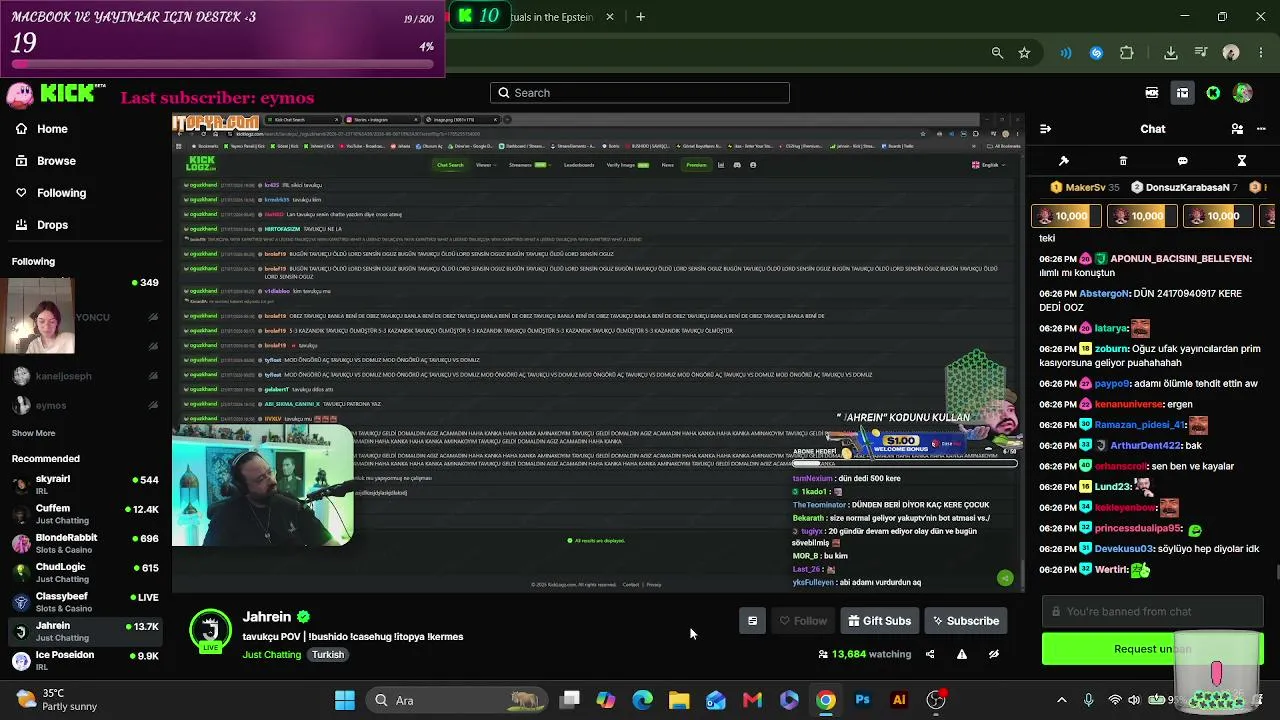Open the Chrome profile avatar
The height and width of the screenshot is (720, 1280).
pos(1231,53)
